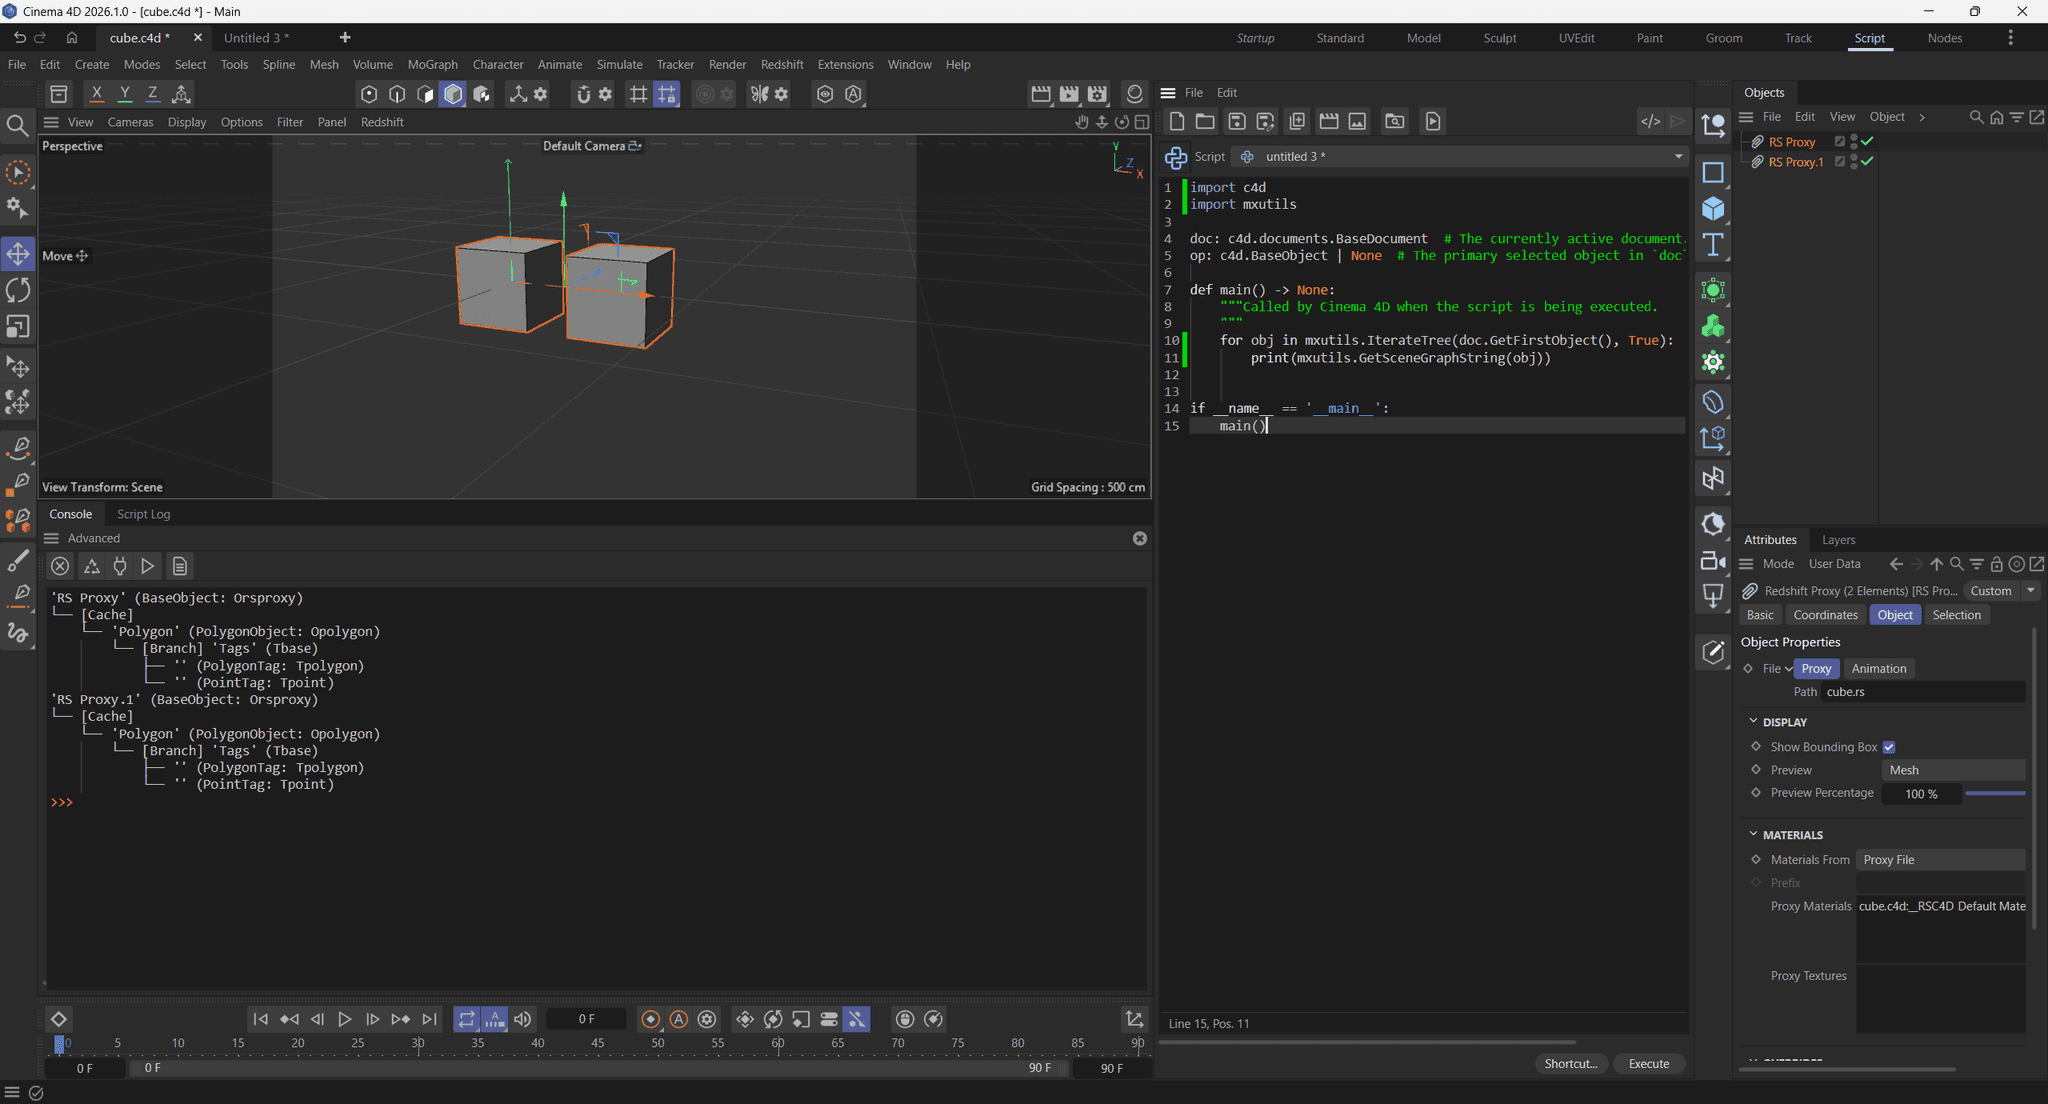The image size is (2048, 1104).
Task: Click the Python script icon
Action: (x=1176, y=157)
